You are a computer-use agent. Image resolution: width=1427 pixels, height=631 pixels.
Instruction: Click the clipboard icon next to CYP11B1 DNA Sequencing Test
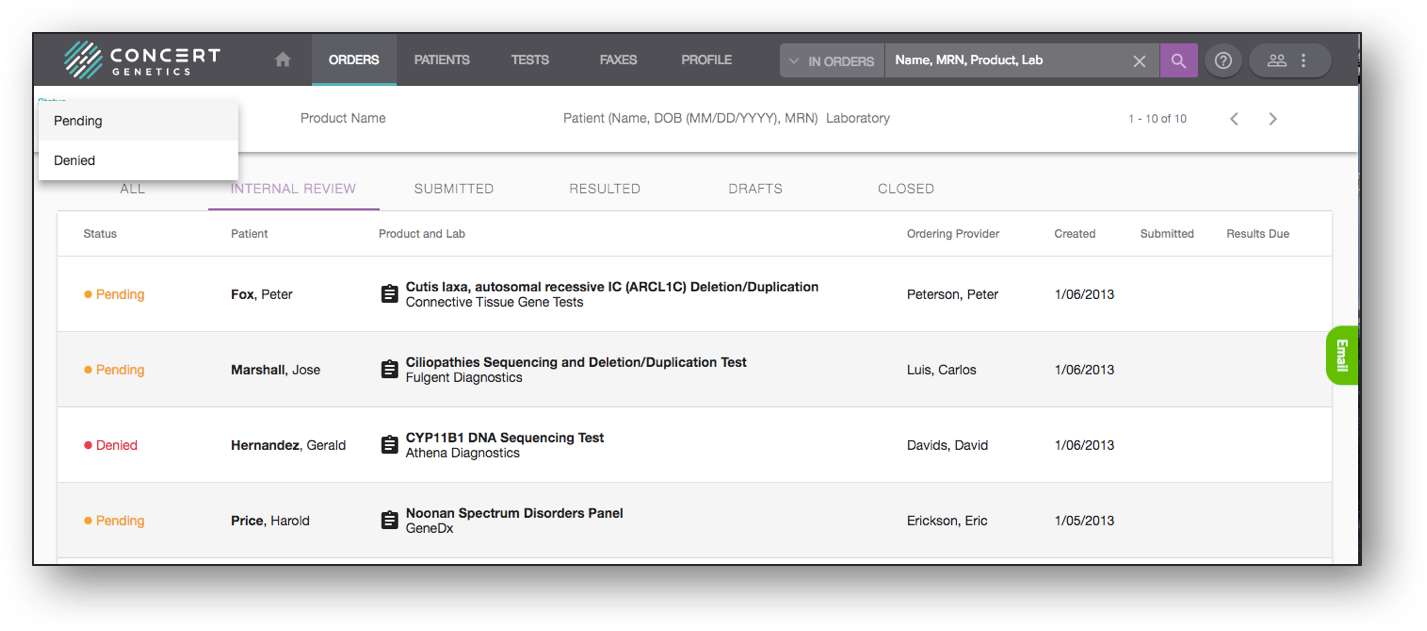[389, 443]
